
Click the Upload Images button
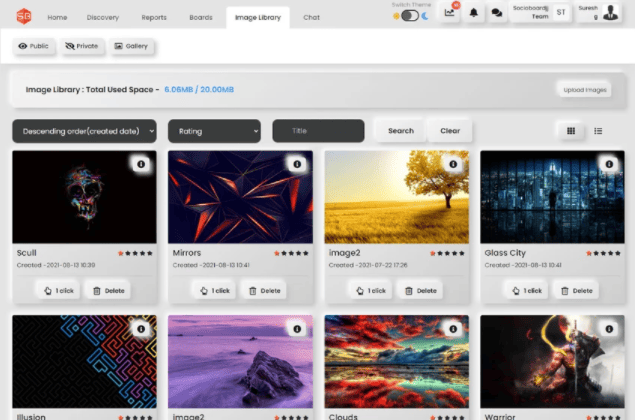point(585,90)
